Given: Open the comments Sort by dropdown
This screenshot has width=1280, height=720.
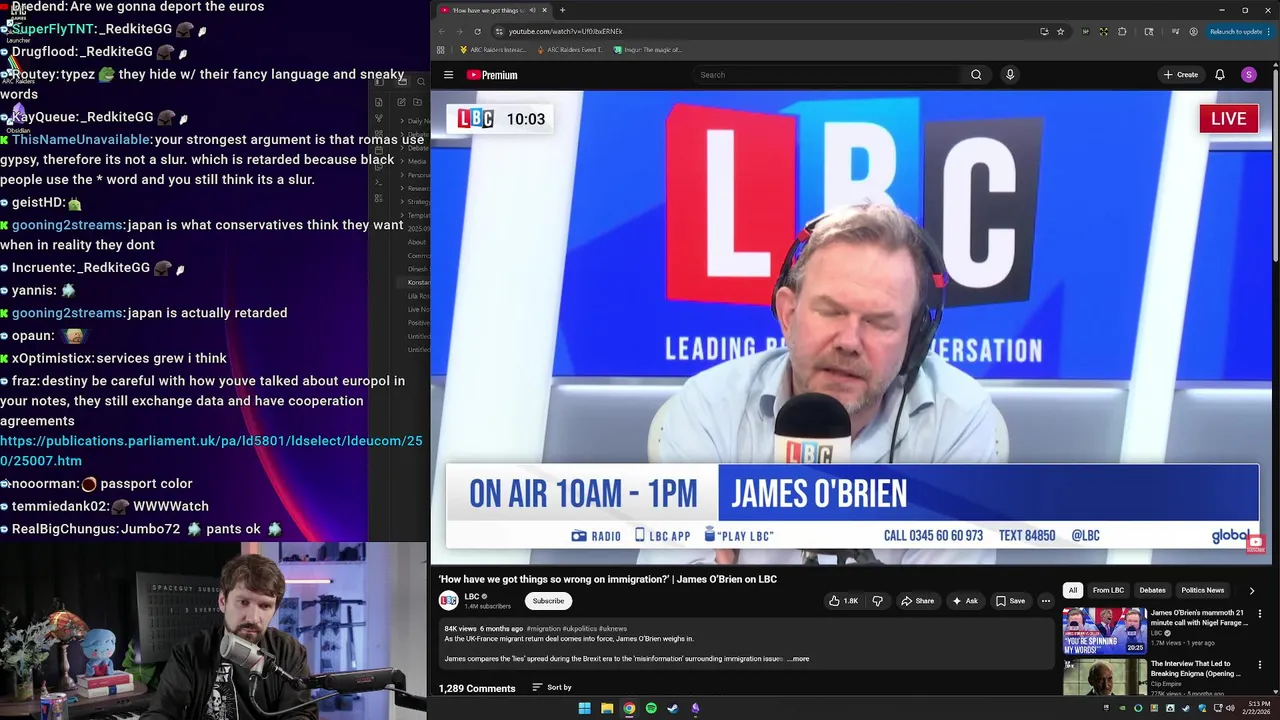Looking at the screenshot, I should click(x=552, y=688).
